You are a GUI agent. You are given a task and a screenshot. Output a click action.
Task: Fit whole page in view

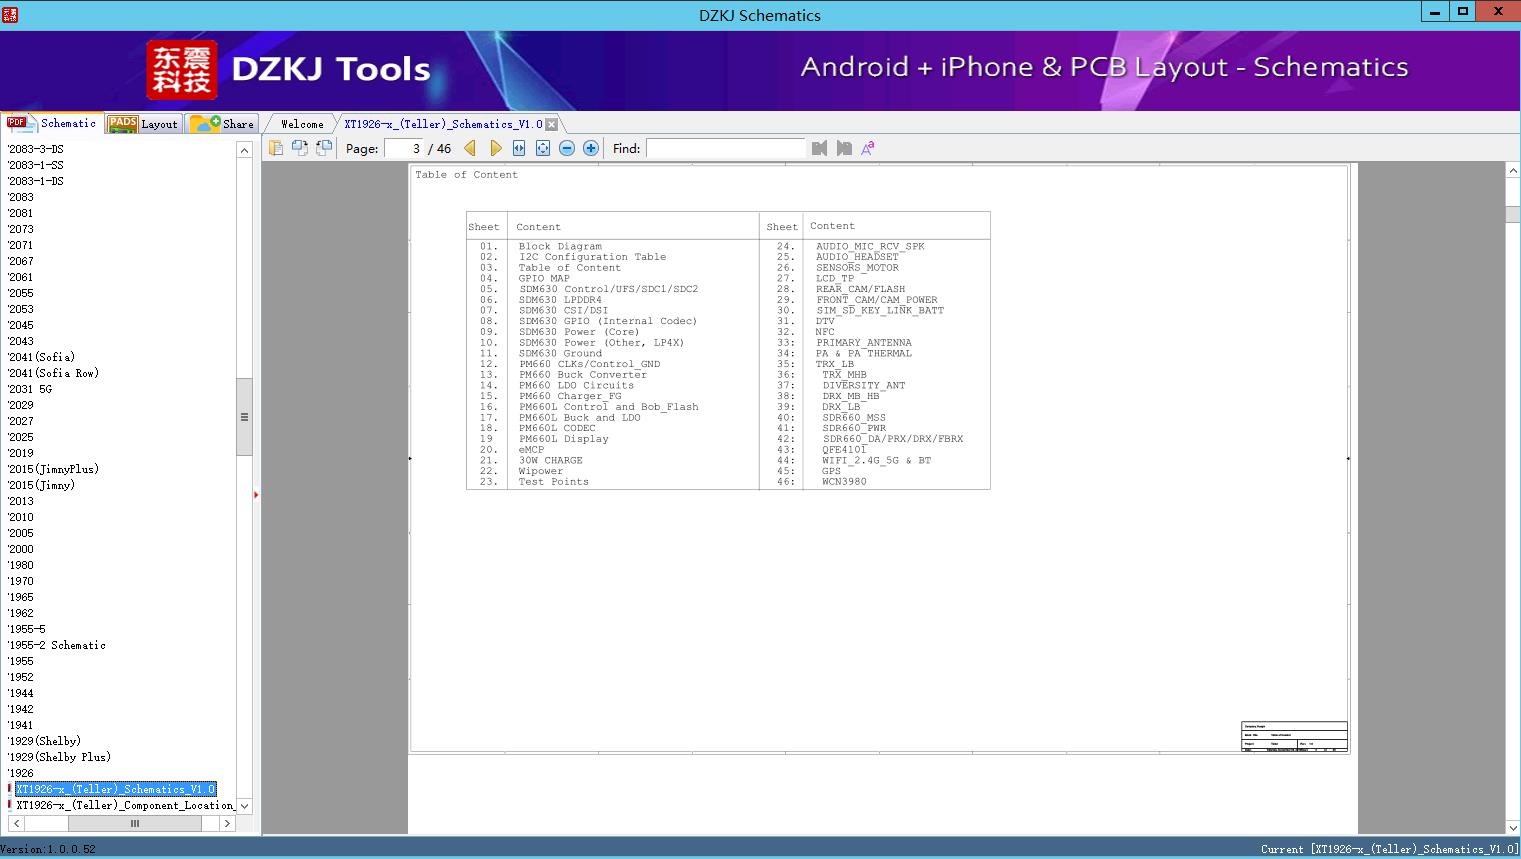coord(543,148)
